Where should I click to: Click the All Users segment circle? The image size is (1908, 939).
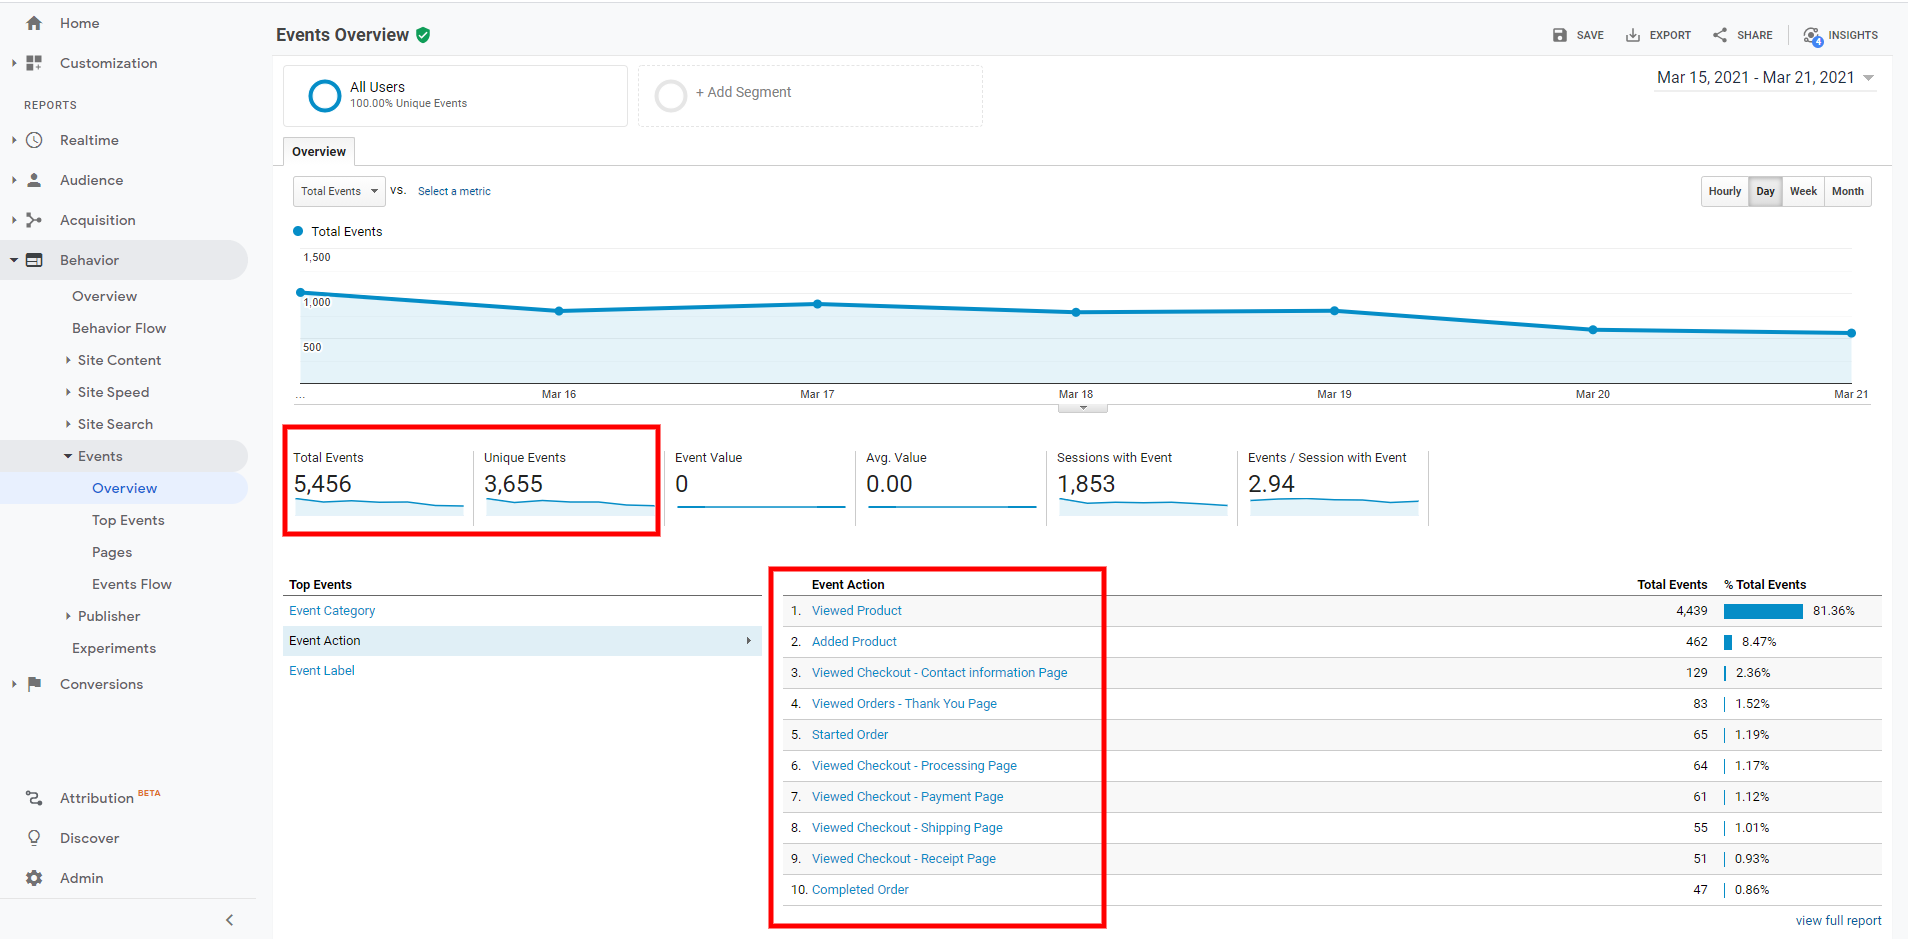[325, 96]
